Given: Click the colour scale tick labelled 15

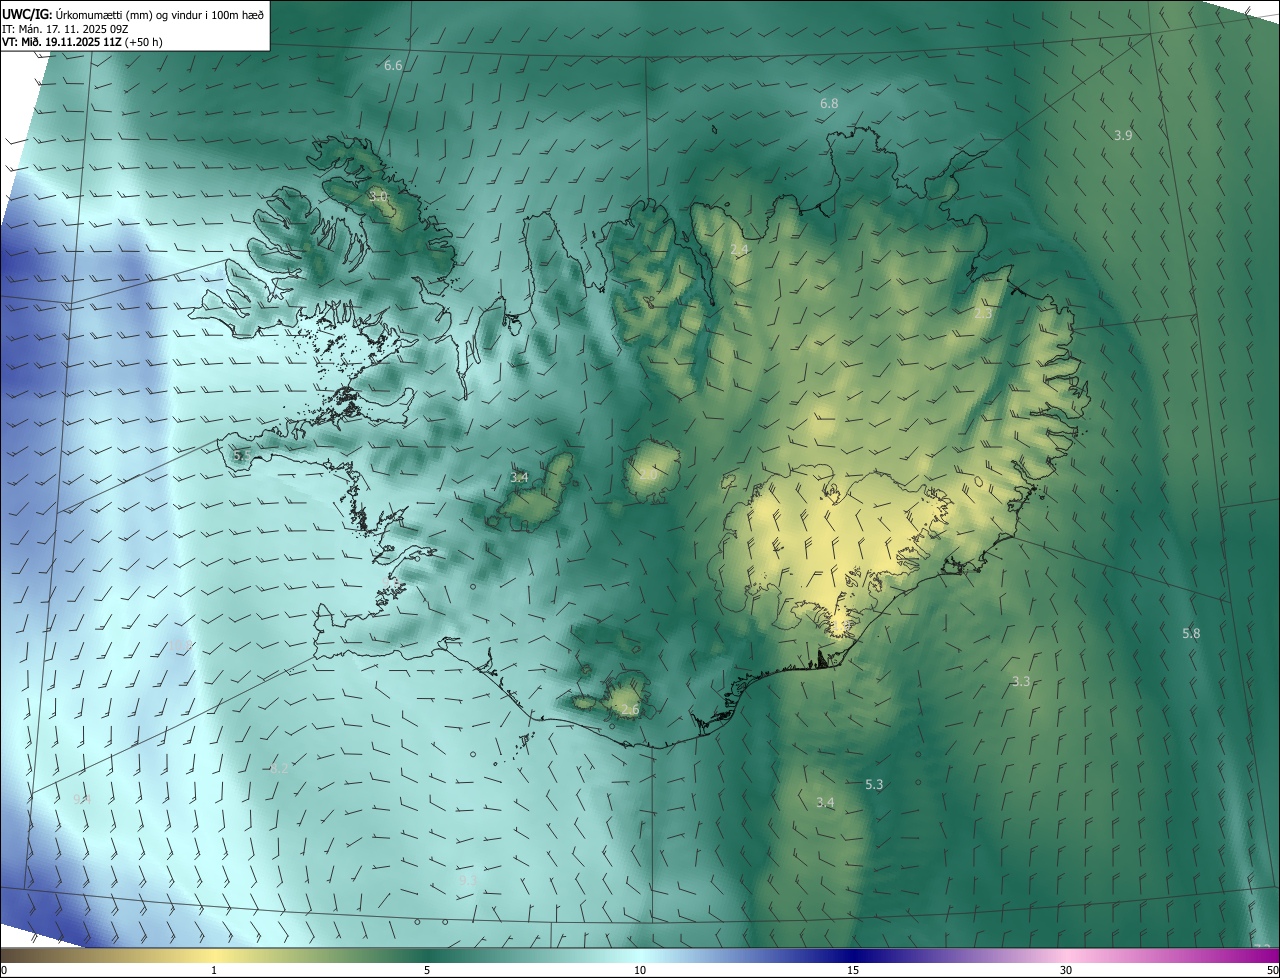Looking at the screenshot, I should point(853,970).
